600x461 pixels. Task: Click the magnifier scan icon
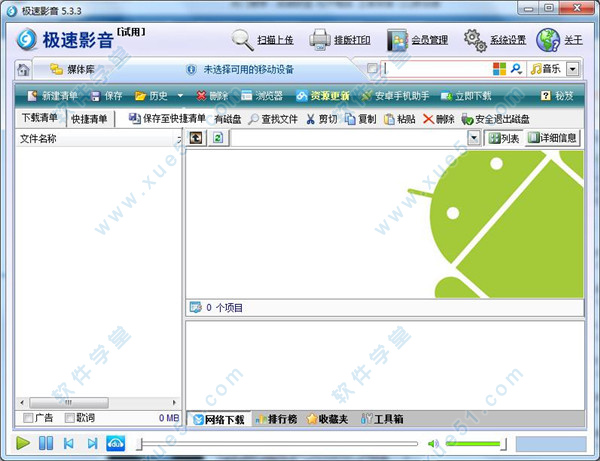point(243,40)
